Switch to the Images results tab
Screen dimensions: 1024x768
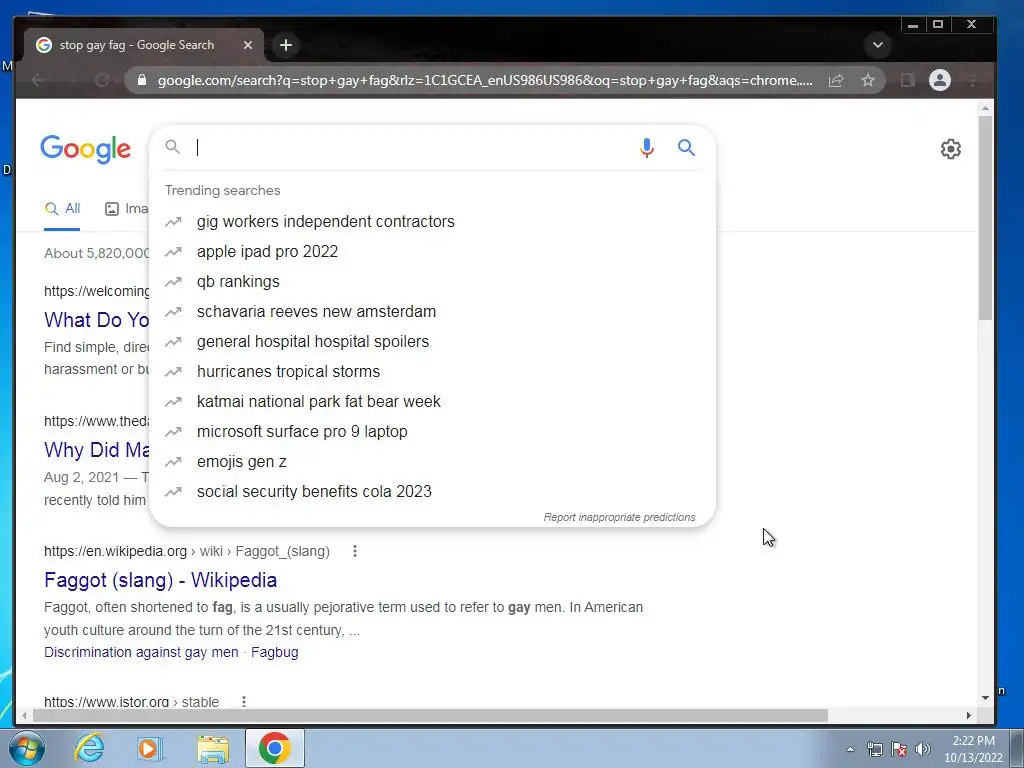[x=127, y=209]
